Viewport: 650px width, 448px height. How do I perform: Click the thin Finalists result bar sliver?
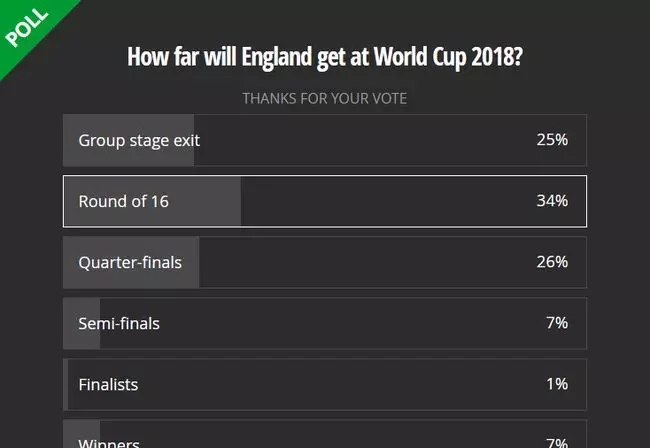pos(66,384)
